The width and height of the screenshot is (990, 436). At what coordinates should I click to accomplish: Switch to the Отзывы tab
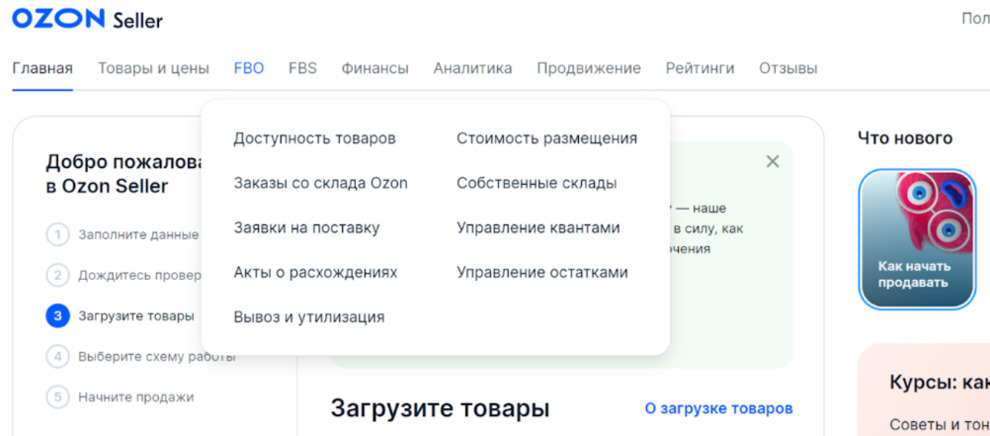tap(788, 68)
